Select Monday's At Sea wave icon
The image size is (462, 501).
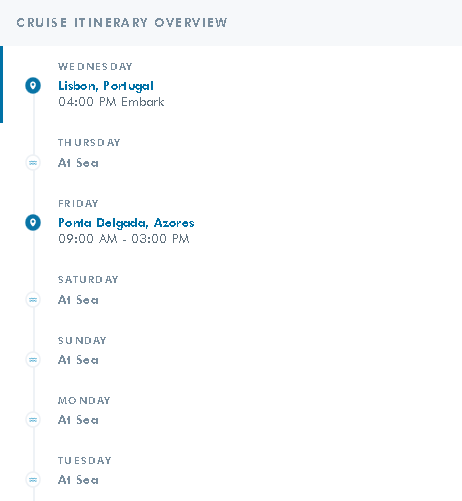[33, 420]
